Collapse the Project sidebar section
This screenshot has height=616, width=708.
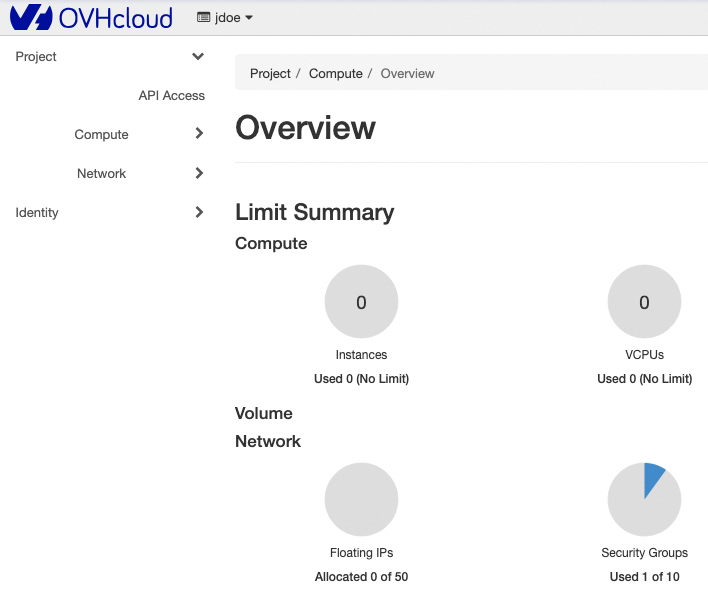pos(198,57)
